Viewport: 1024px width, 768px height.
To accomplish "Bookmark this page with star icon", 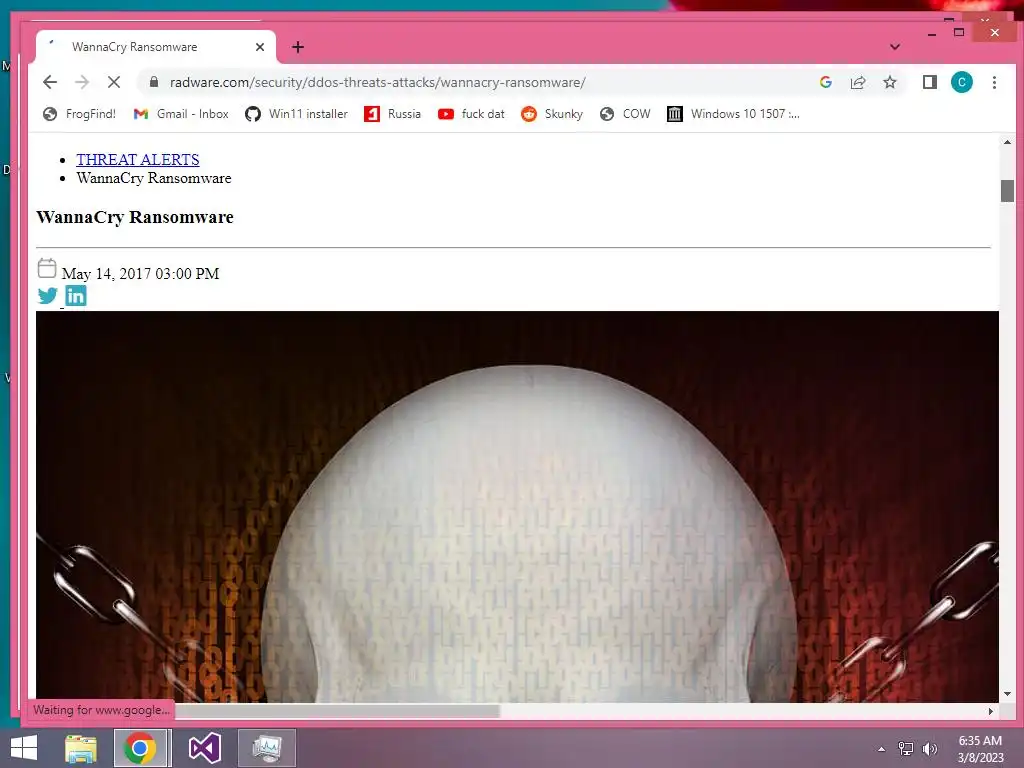I will click(889, 82).
